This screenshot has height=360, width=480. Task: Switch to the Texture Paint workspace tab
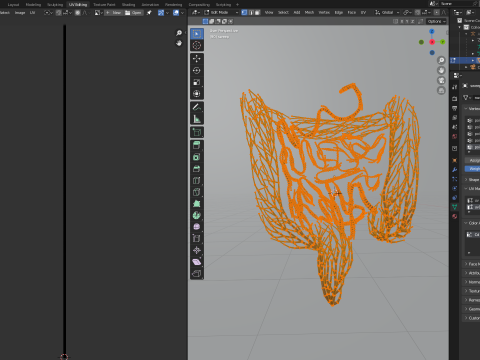[104, 5]
